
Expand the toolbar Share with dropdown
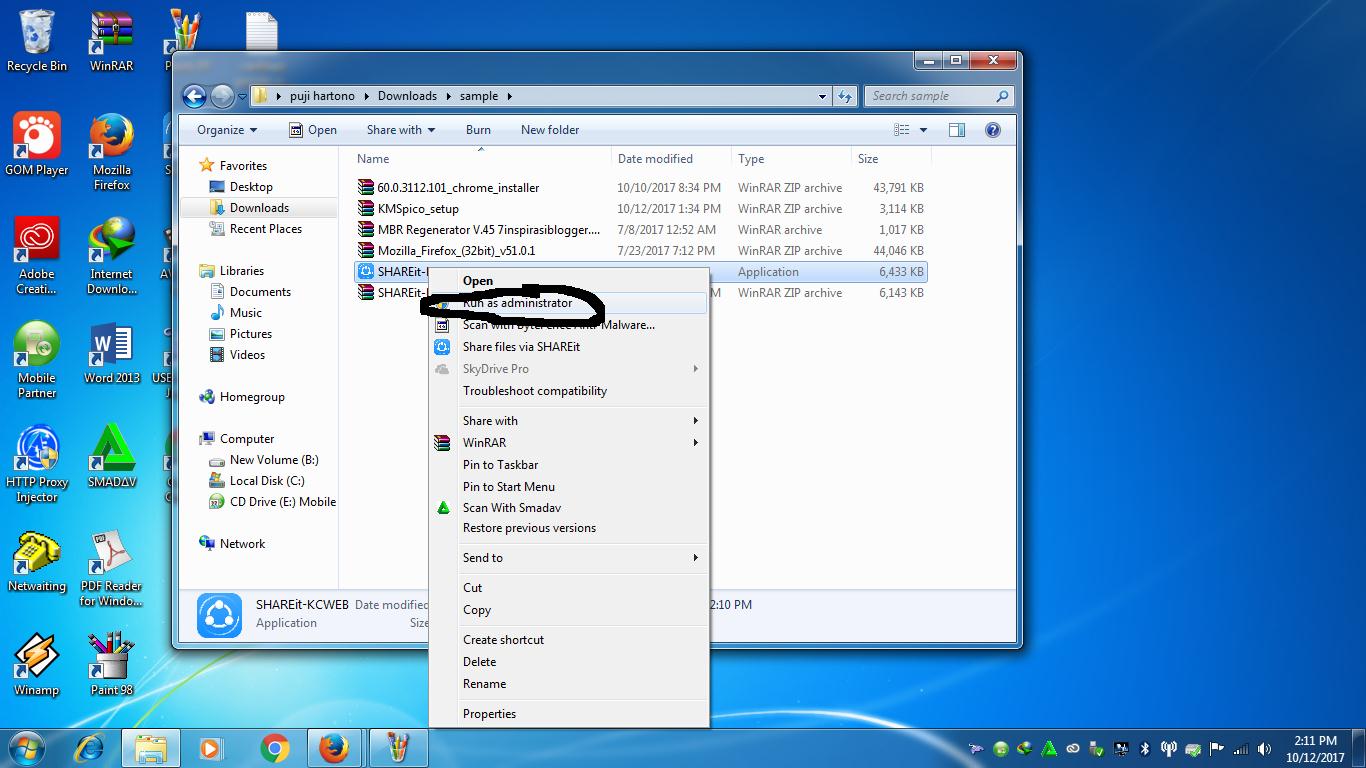pyautogui.click(x=401, y=130)
